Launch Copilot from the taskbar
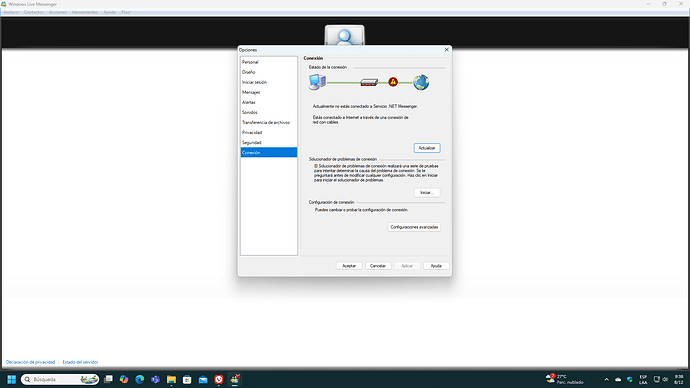The height and width of the screenshot is (388, 690). pyautogui.click(x=124, y=379)
